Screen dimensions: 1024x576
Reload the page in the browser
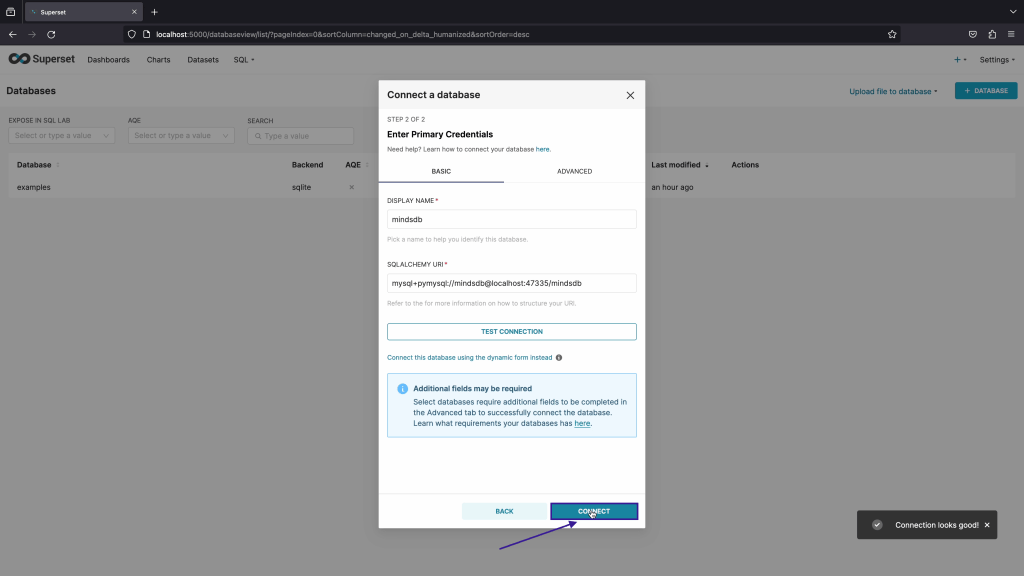pos(53,34)
